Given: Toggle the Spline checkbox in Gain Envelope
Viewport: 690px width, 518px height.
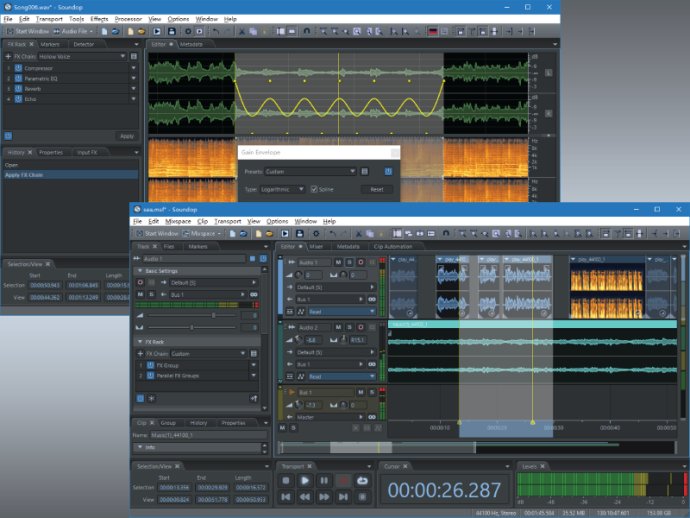Looking at the screenshot, I should (314, 189).
